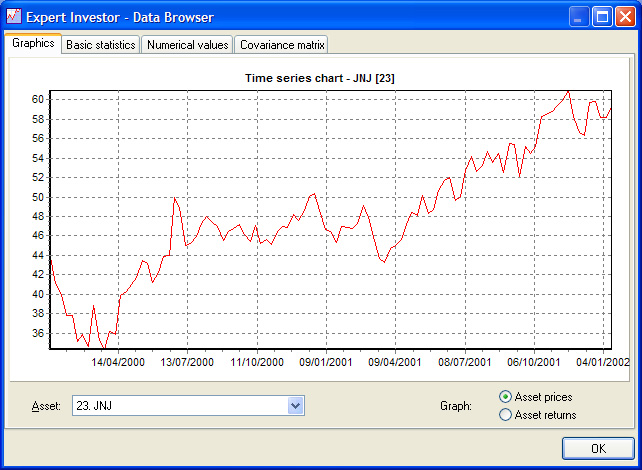Close the Data Browser window
This screenshot has width=642, height=470.
click(x=626, y=17)
